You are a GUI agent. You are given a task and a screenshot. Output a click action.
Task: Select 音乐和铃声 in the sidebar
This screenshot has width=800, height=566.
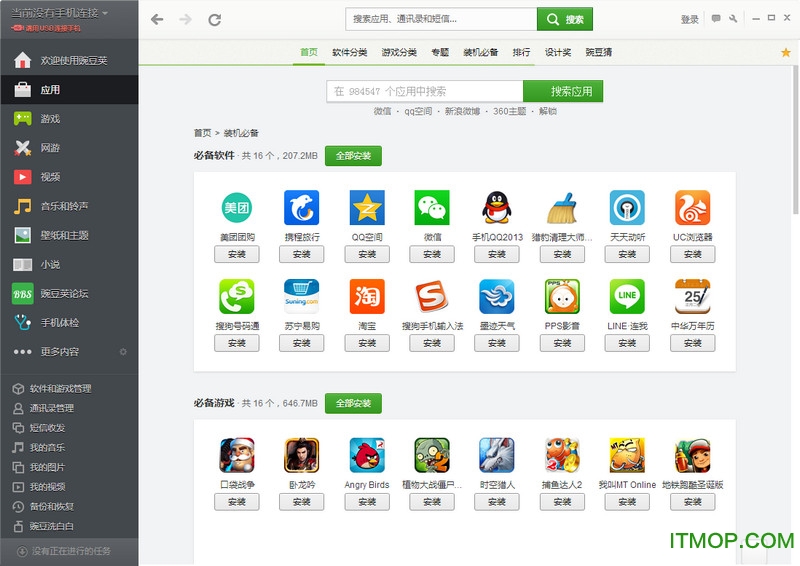point(69,206)
